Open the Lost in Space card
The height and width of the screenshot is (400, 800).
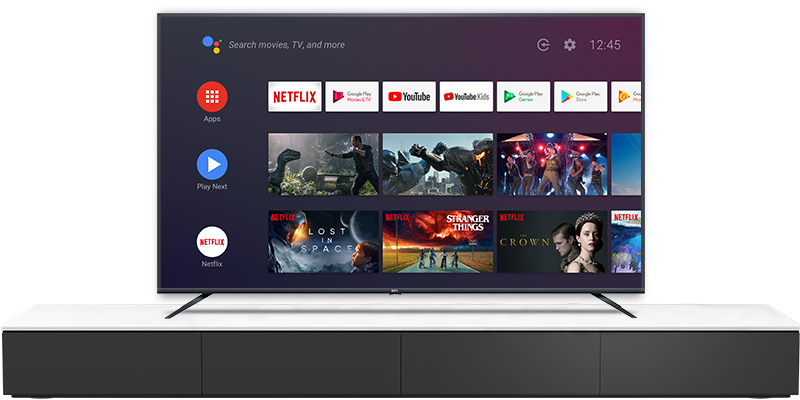click(323, 242)
